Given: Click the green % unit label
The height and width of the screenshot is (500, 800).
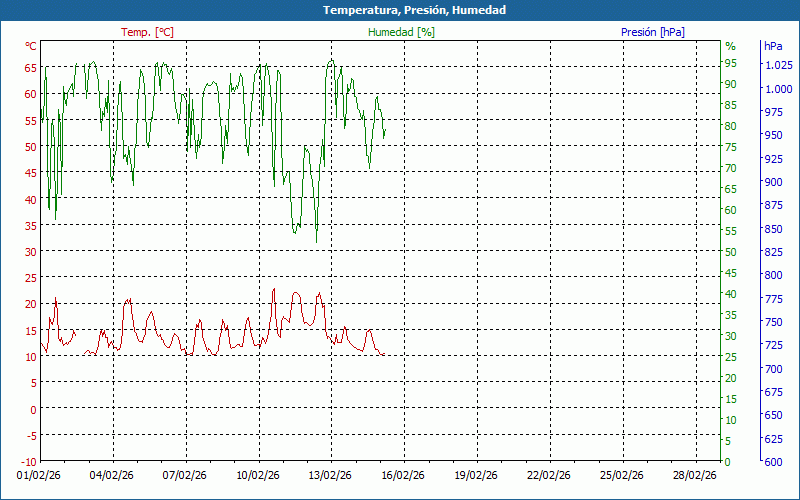Looking at the screenshot, I should click(x=730, y=46).
